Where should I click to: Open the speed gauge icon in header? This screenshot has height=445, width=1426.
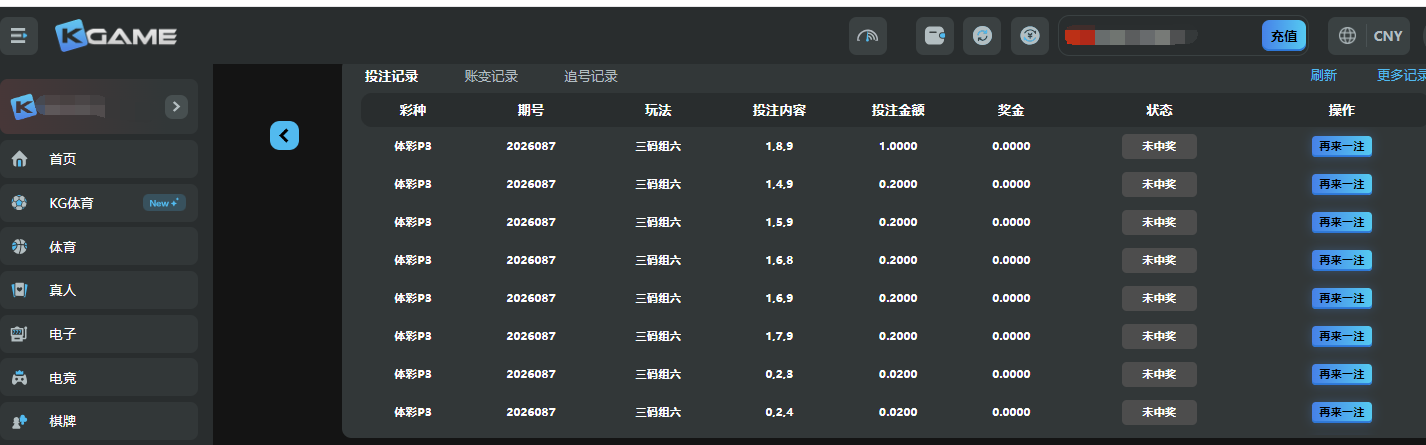[868, 36]
